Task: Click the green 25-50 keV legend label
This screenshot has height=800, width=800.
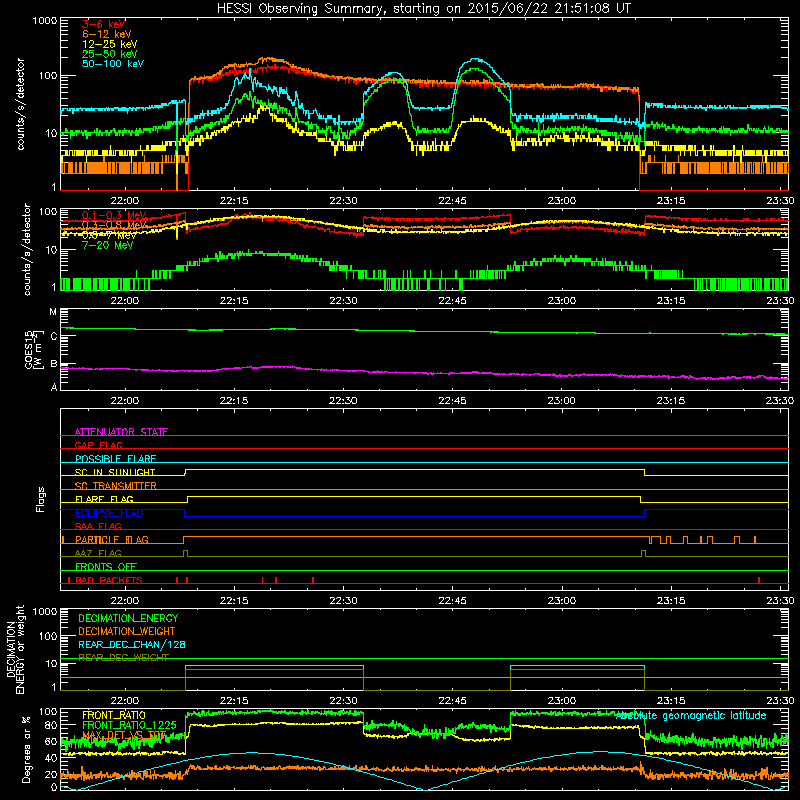Action: pyautogui.click(x=110, y=54)
